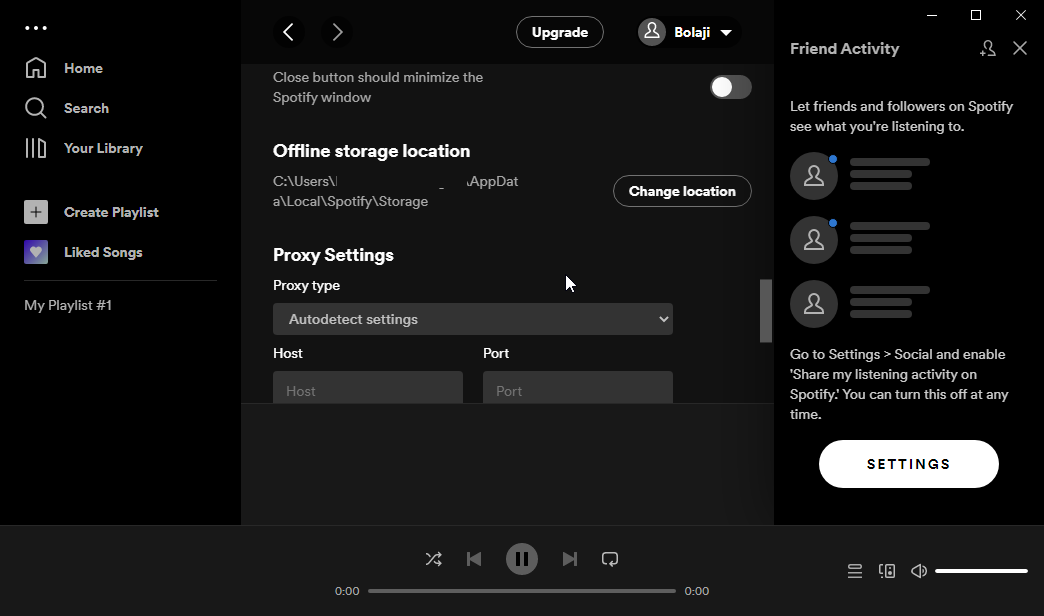Open connect to a device menu

887,571
